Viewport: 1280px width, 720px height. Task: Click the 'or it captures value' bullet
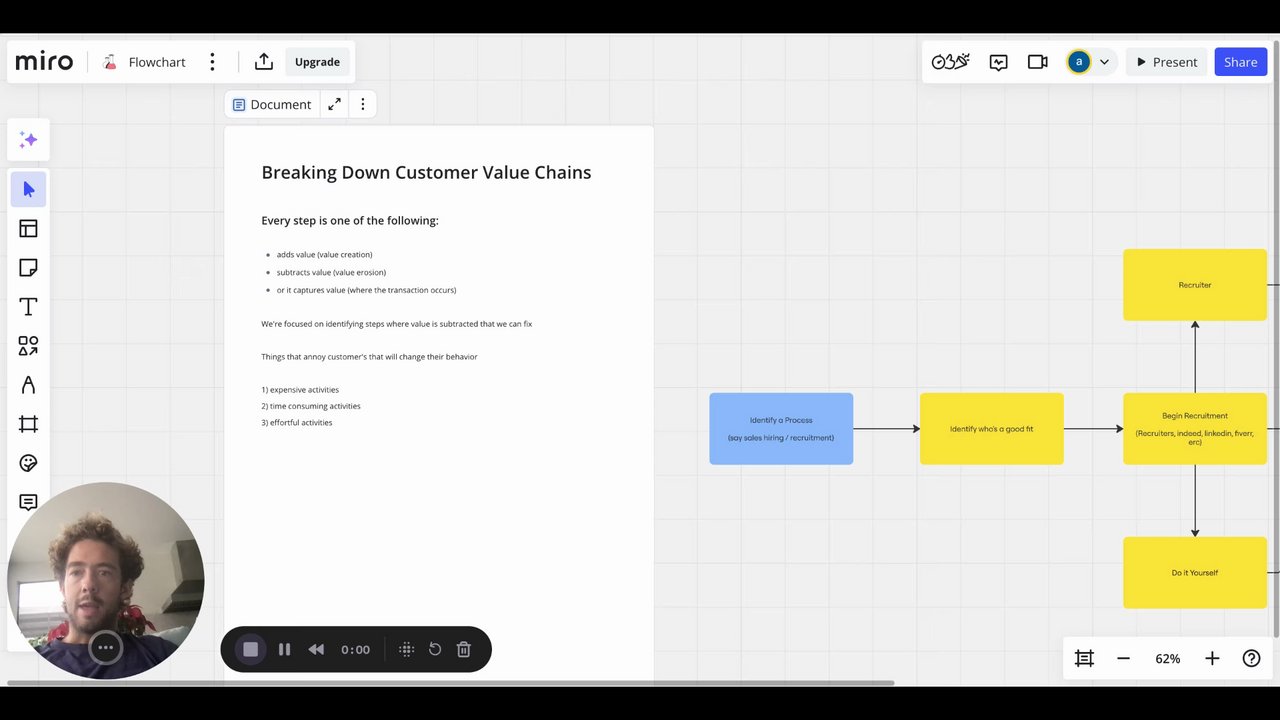366,290
